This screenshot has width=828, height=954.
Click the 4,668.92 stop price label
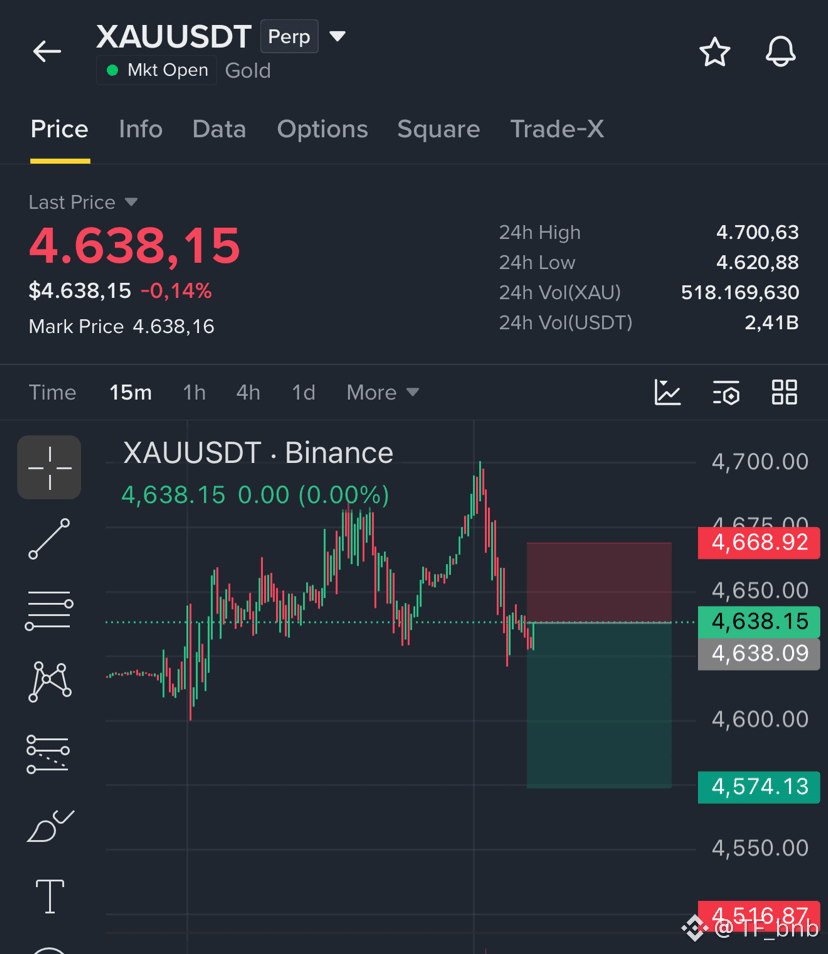[x=759, y=542]
